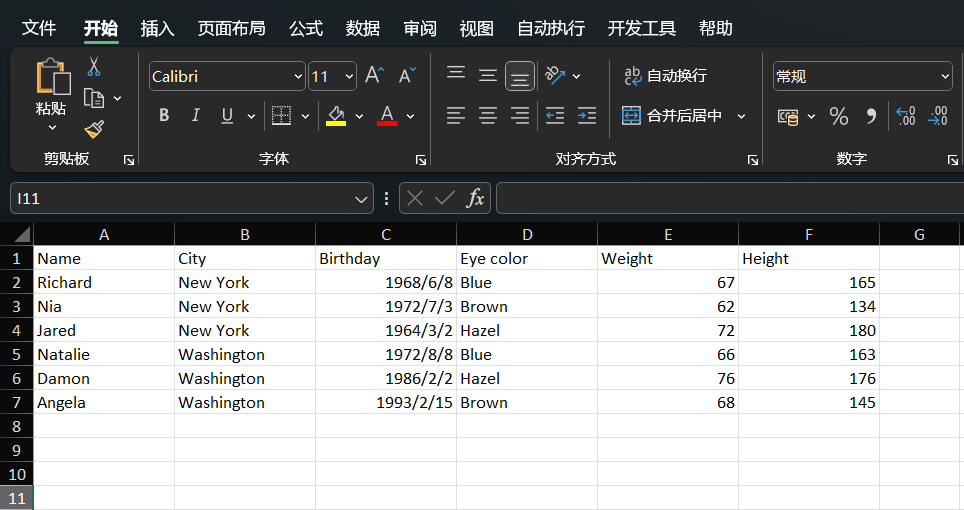This screenshot has height=510, width=964.
Task: Select the cell with birthday 1993/2/15
Action: [386, 402]
